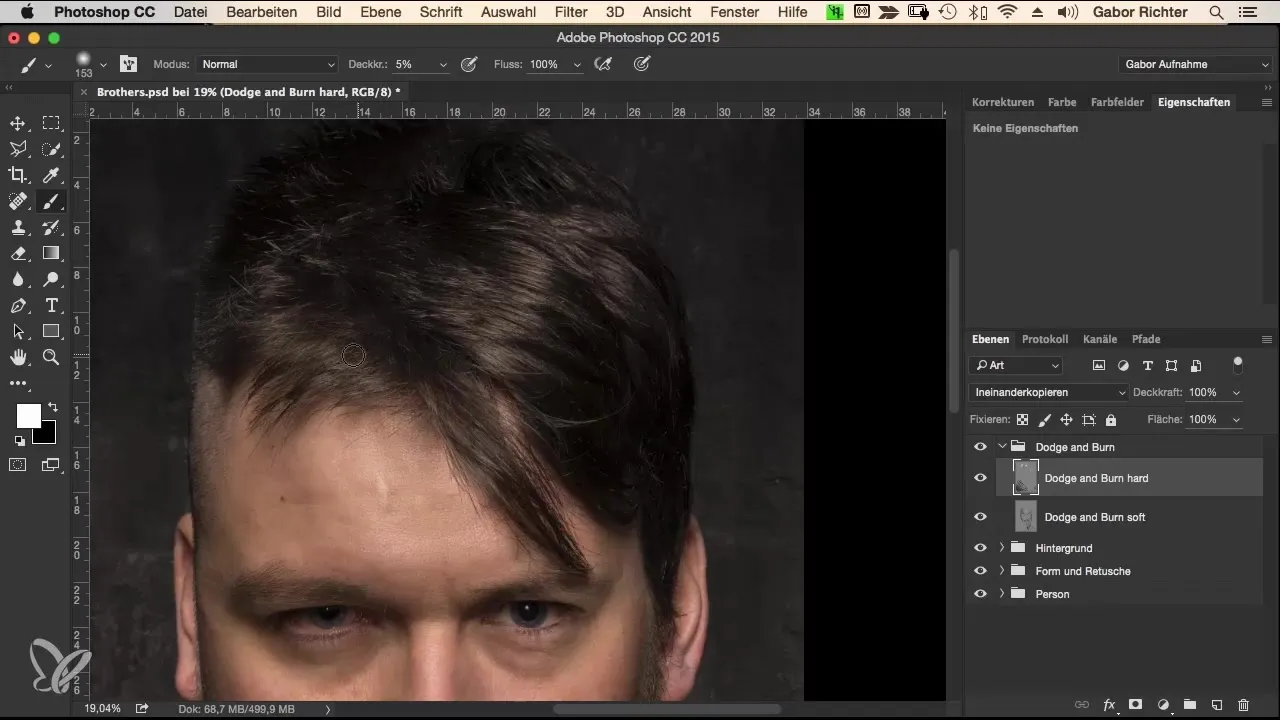Toggle pressure for opacity
1280x720 pixels.
[x=468, y=64]
